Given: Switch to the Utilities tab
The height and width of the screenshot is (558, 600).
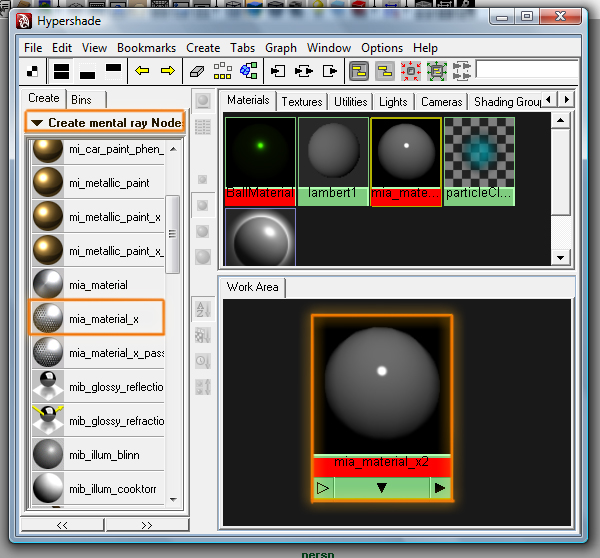Looking at the screenshot, I should [x=351, y=102].
